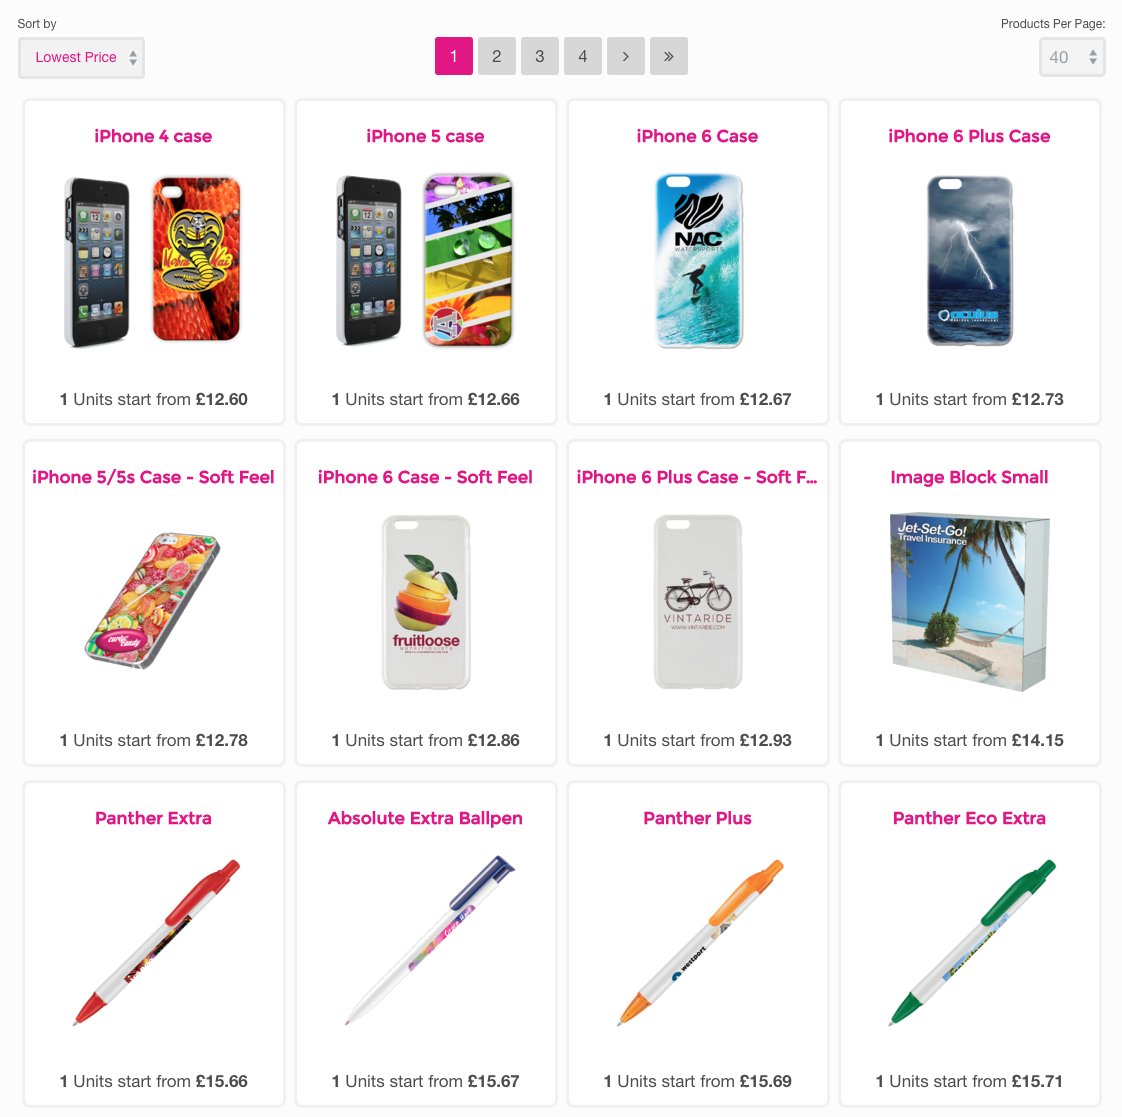
Task: Open the Sort by Lowest Price dropdown
Action: click(x=81, y=57)
